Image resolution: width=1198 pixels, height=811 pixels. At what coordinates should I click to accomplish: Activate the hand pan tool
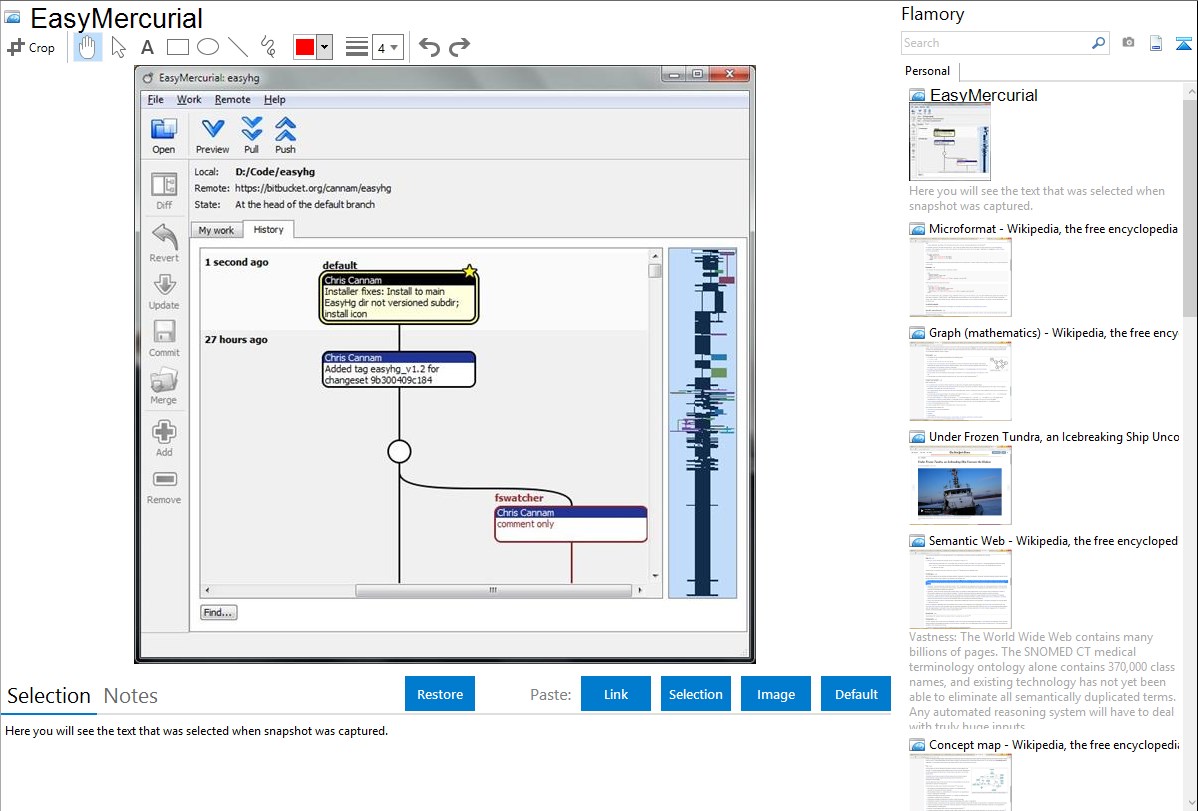(x=87, y=47)
